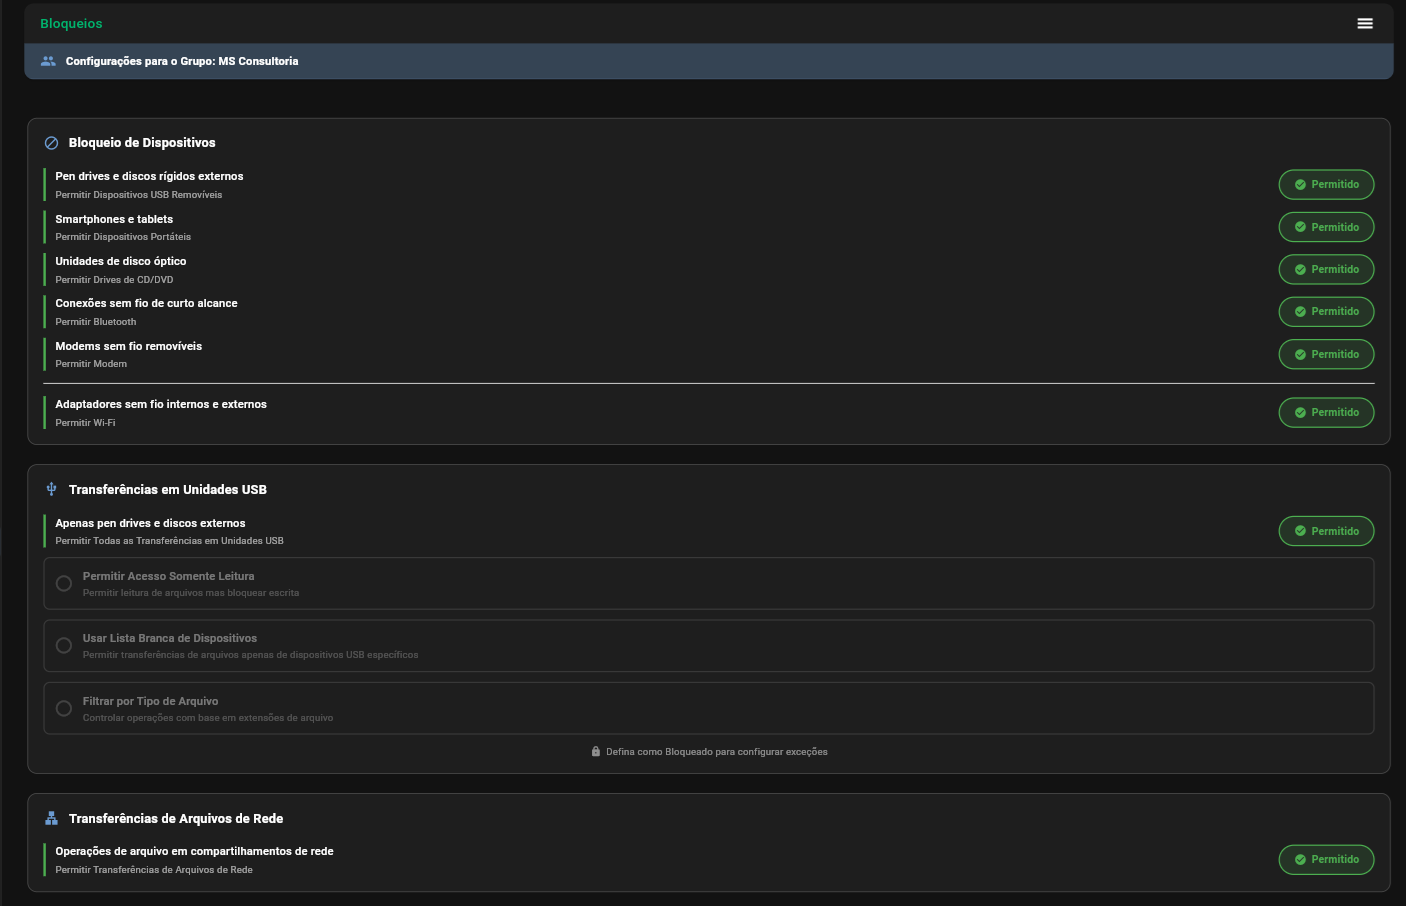
Task: Select the Usar Lista Branca de Dispositivos radio option
Action: (64, 646)
